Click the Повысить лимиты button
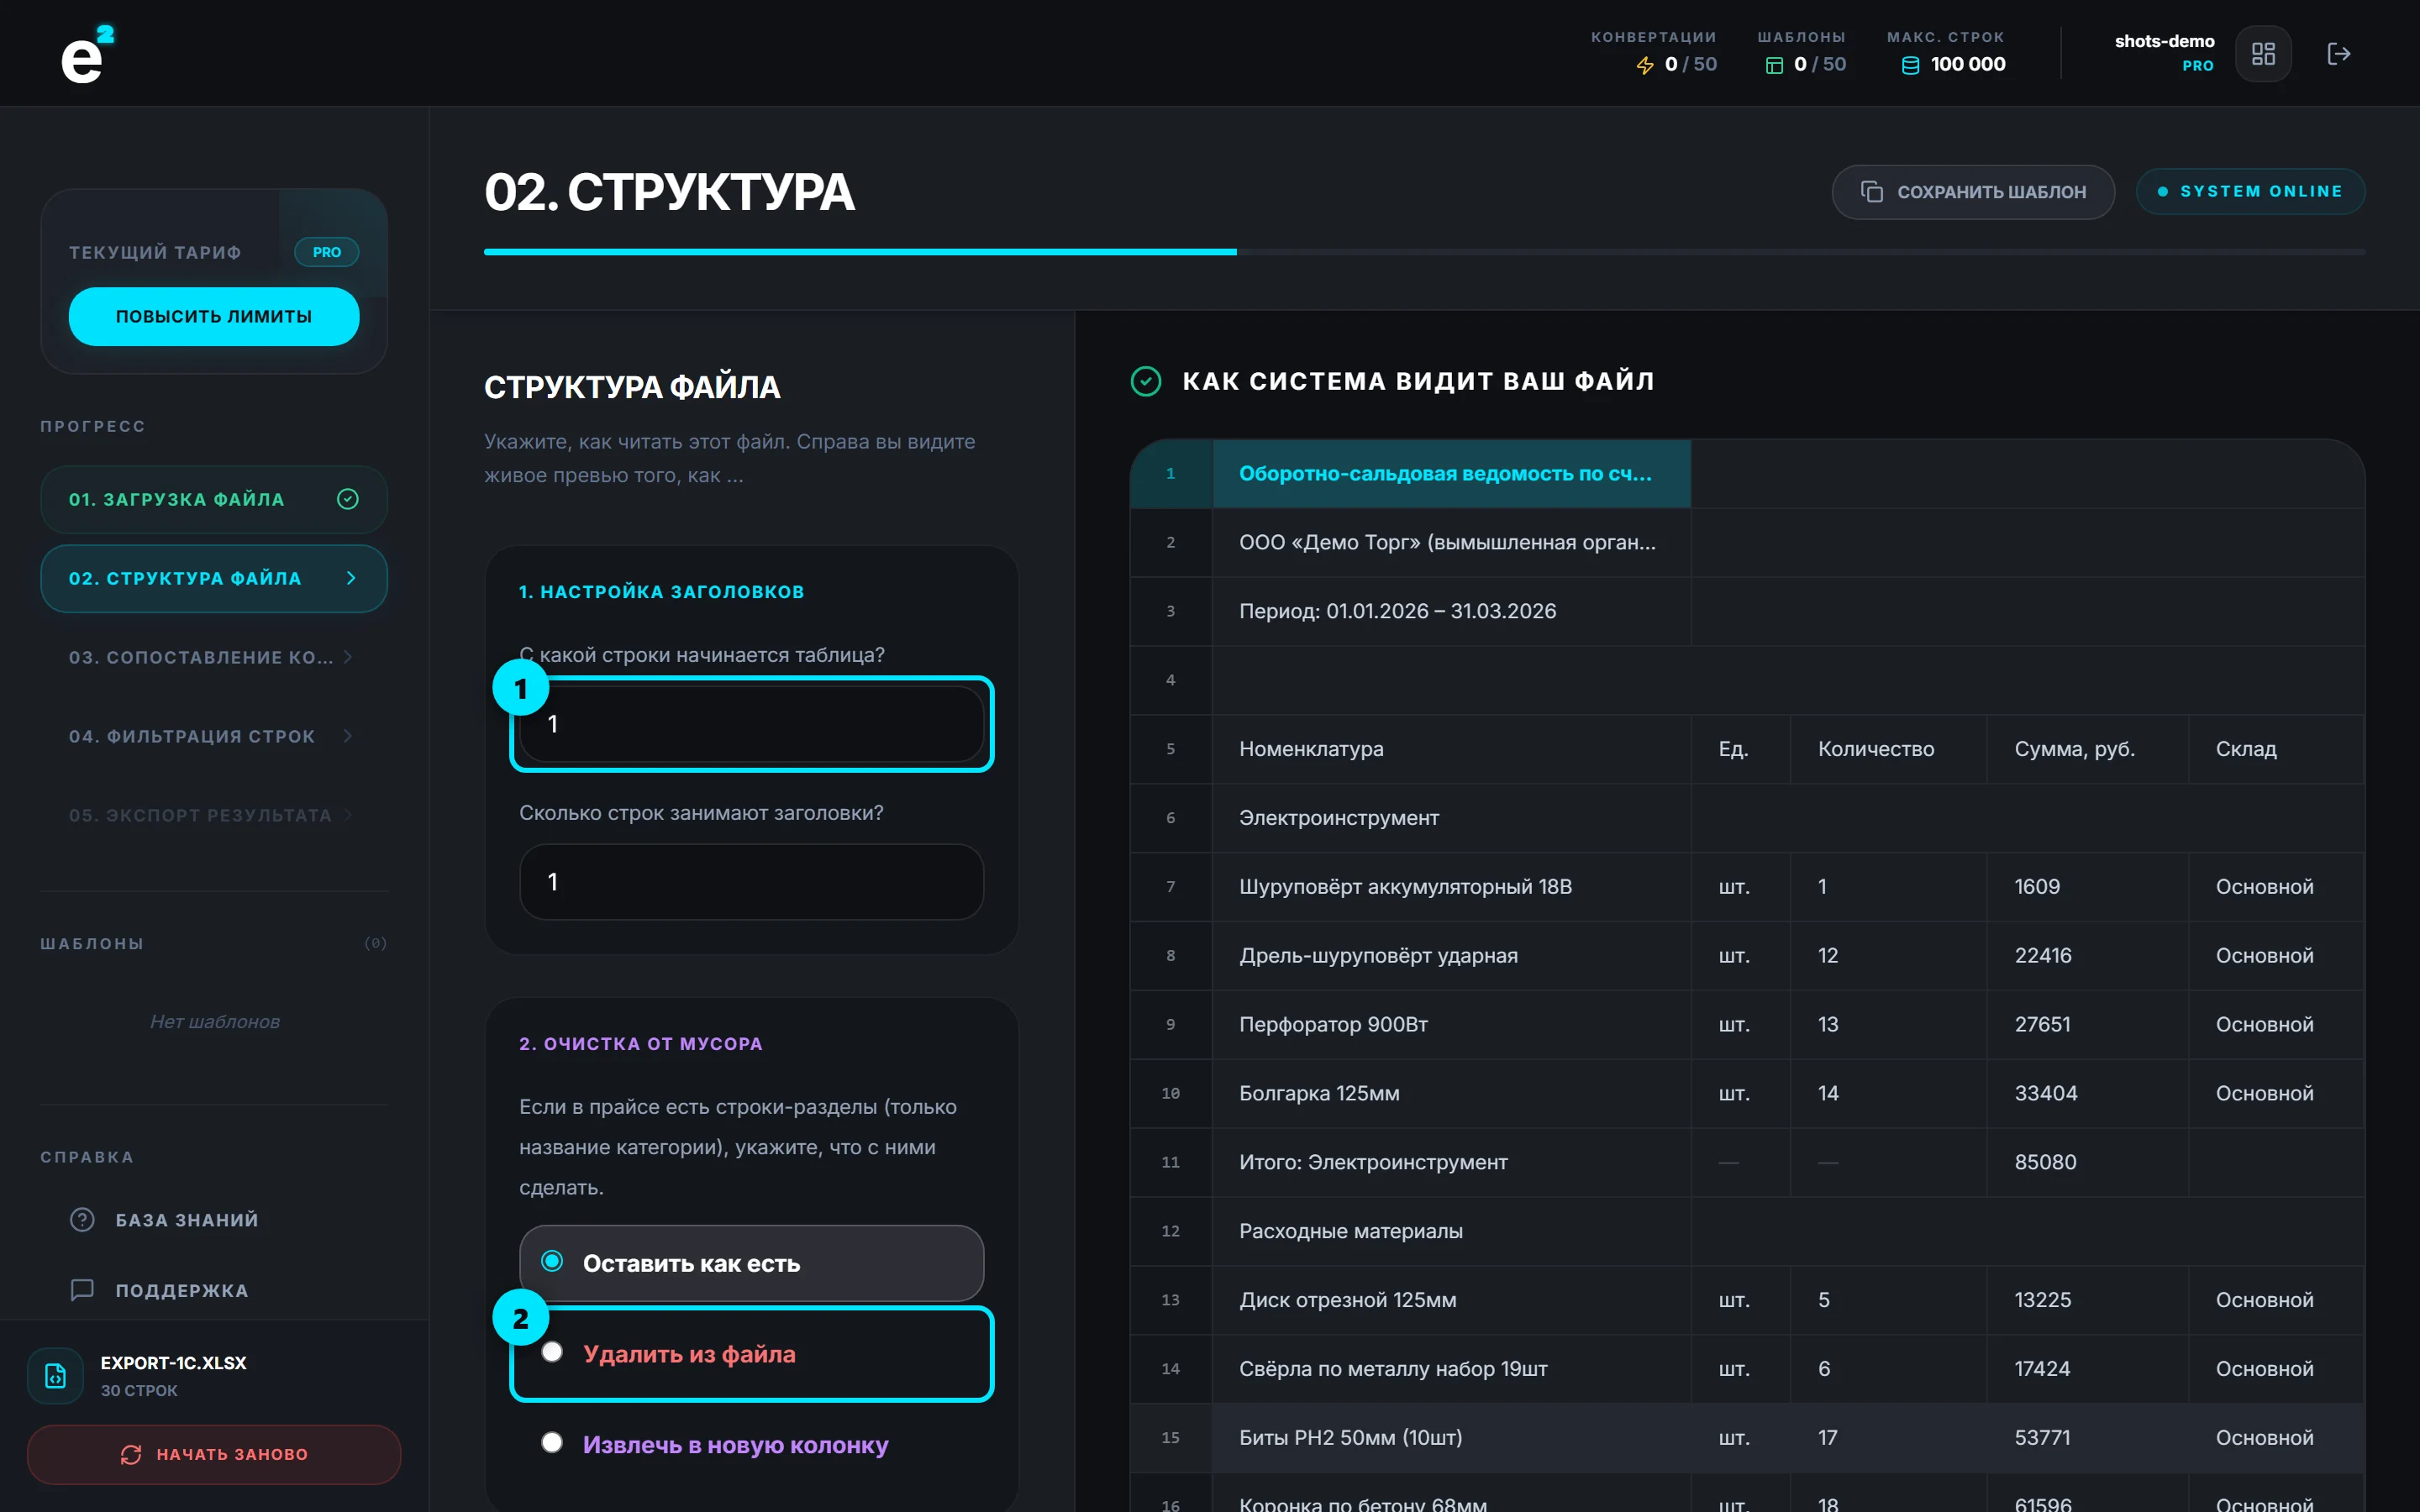Viewport: 2420px width, 1512px height. pos(214,316)
